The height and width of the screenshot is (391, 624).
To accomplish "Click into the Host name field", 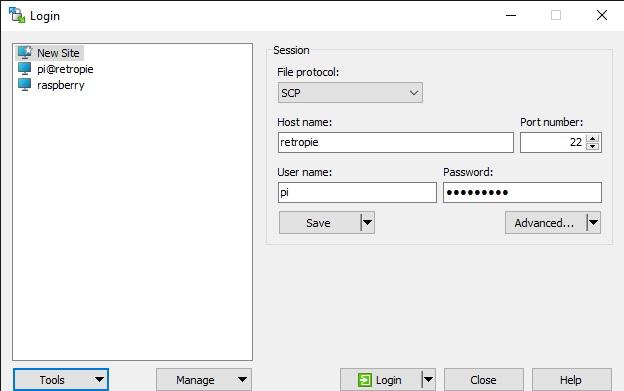I will coord(396,142).
